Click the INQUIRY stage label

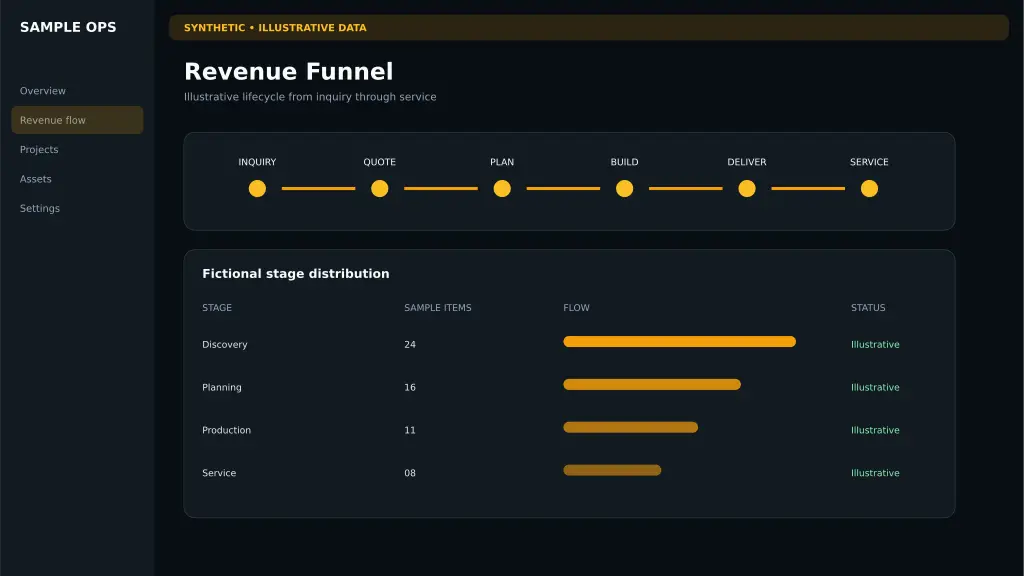coord(257,162)
